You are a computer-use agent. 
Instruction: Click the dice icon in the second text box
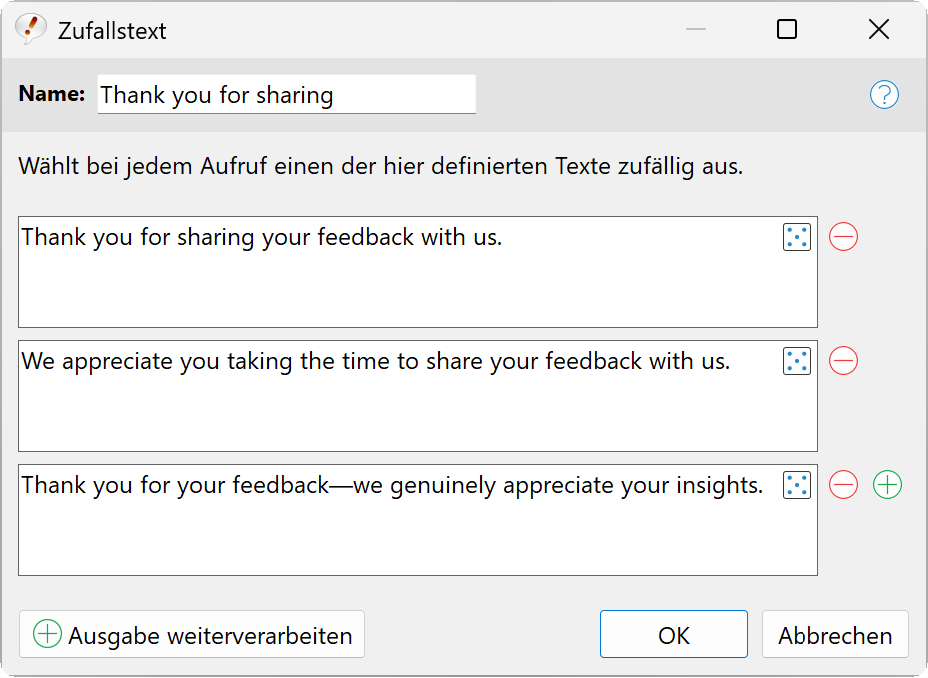pos(796,361)
